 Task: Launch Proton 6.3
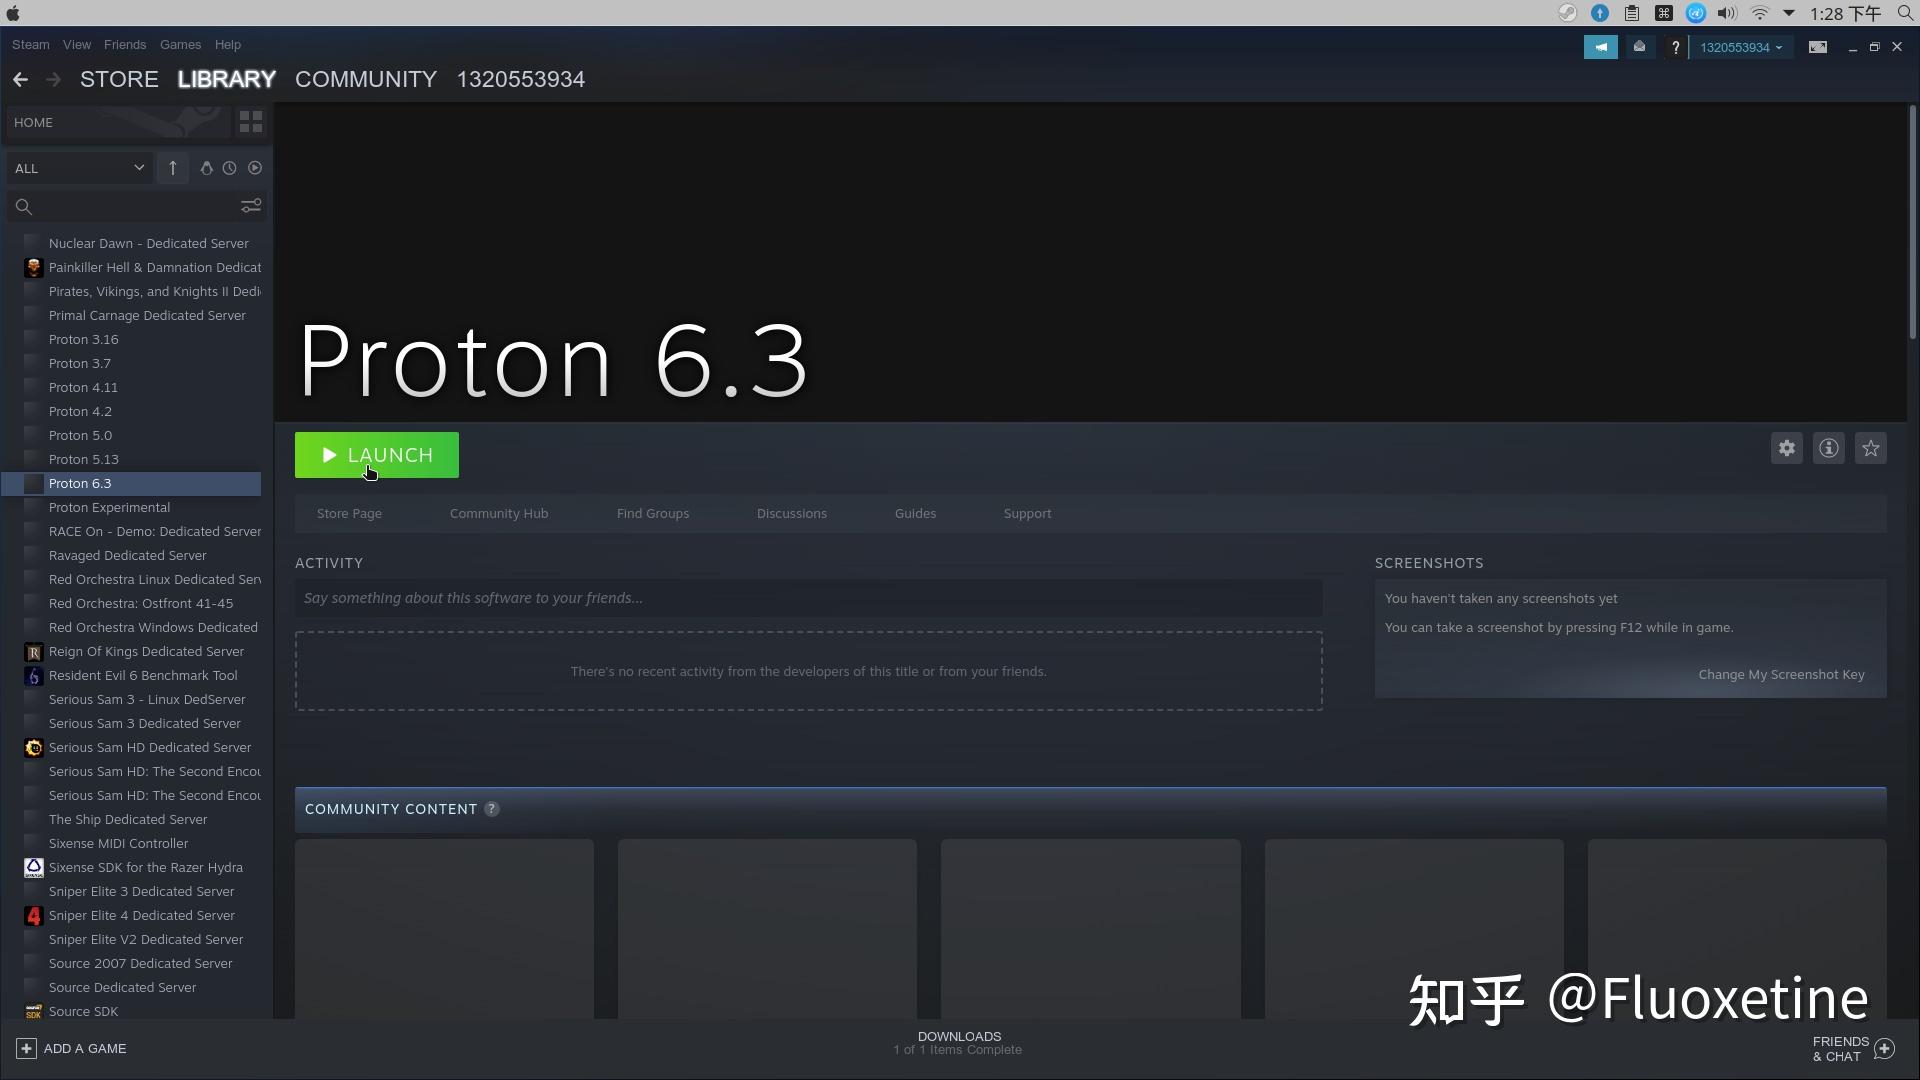point(376,455)
